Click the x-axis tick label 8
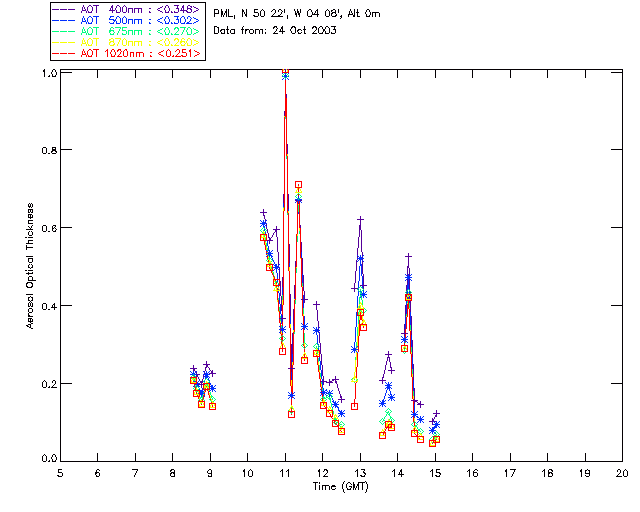 click(x=173, y=473)
